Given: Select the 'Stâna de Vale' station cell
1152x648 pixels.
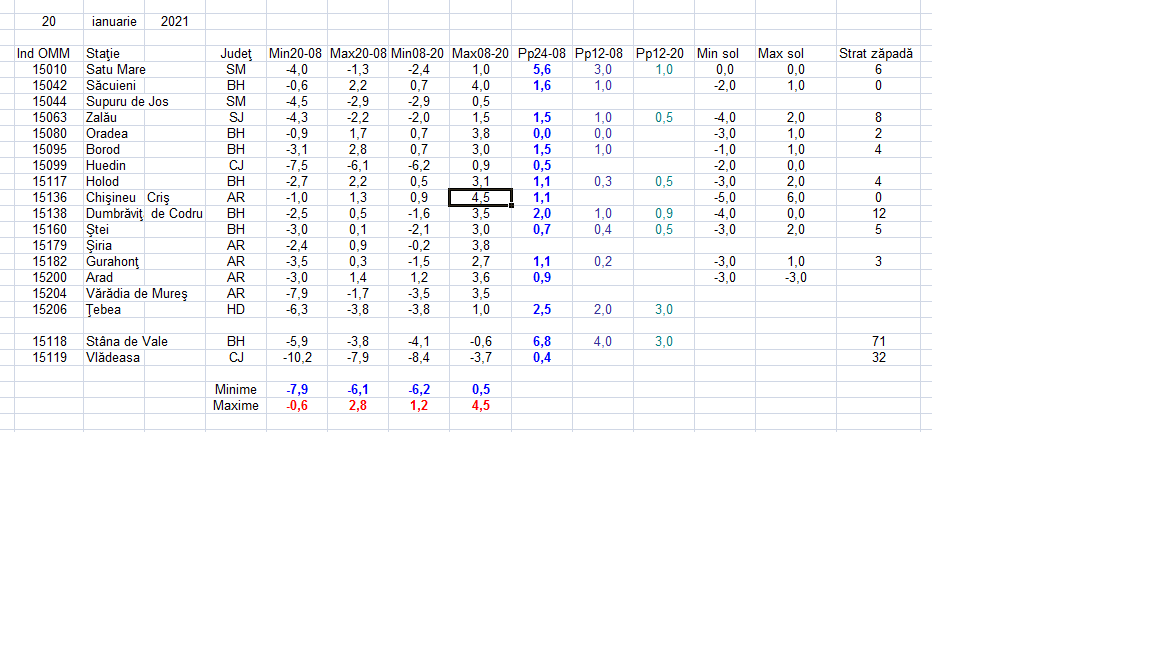Looking at the screenshot, I should point(126,342).
